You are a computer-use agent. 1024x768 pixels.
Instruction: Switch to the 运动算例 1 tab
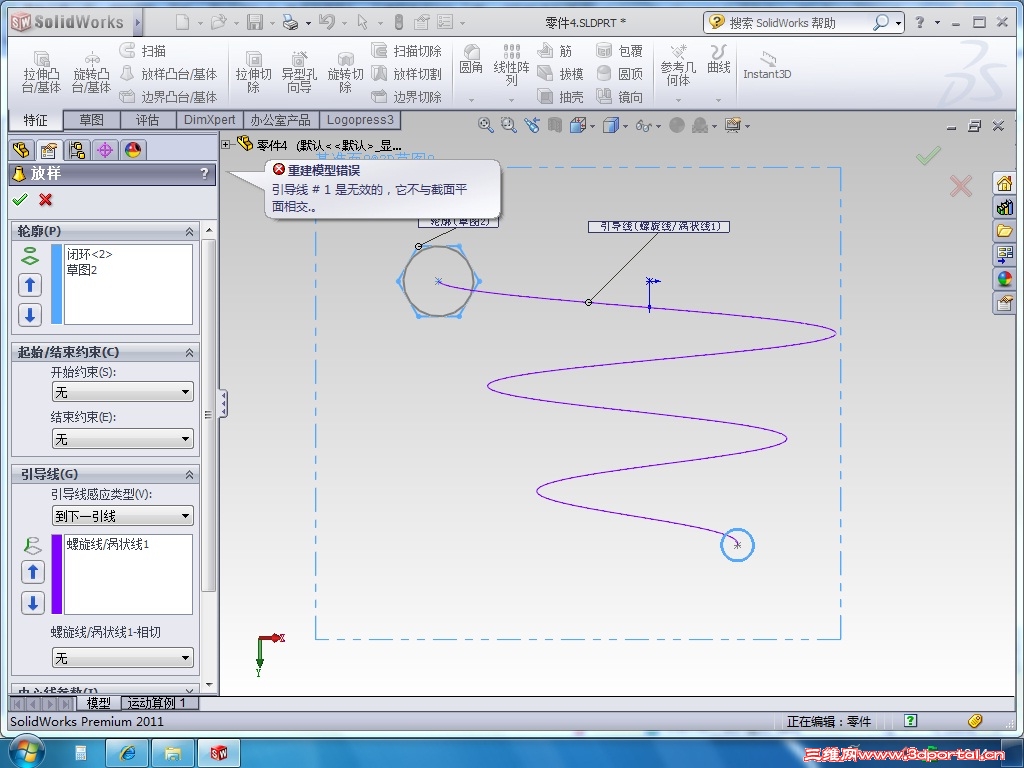pos(157,703)
